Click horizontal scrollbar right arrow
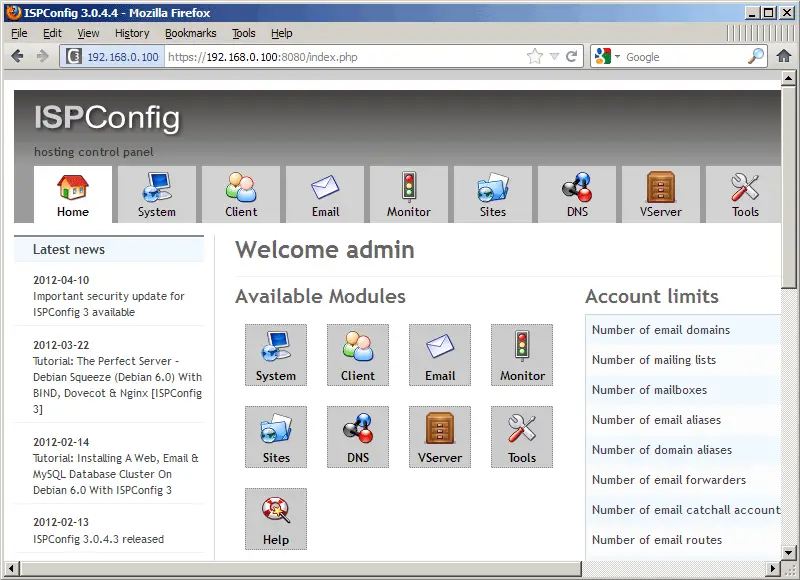 772,568
